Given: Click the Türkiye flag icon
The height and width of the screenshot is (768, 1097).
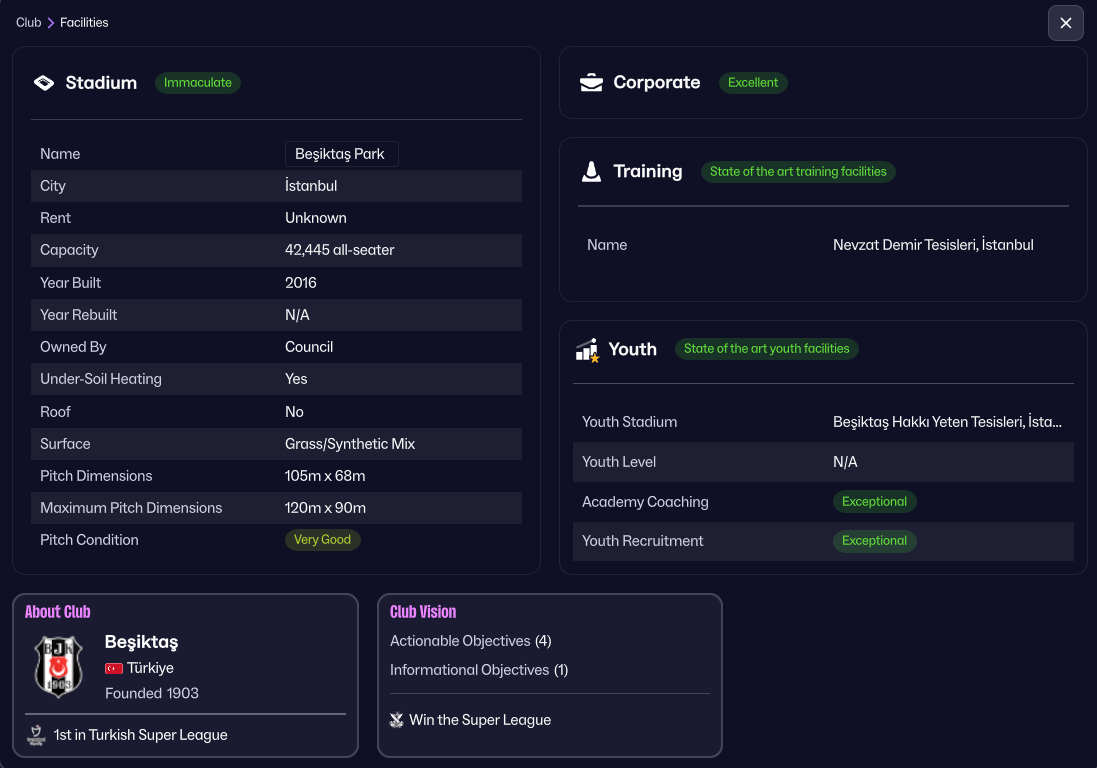Looking at the screenshot, I should tap(114, 668).
